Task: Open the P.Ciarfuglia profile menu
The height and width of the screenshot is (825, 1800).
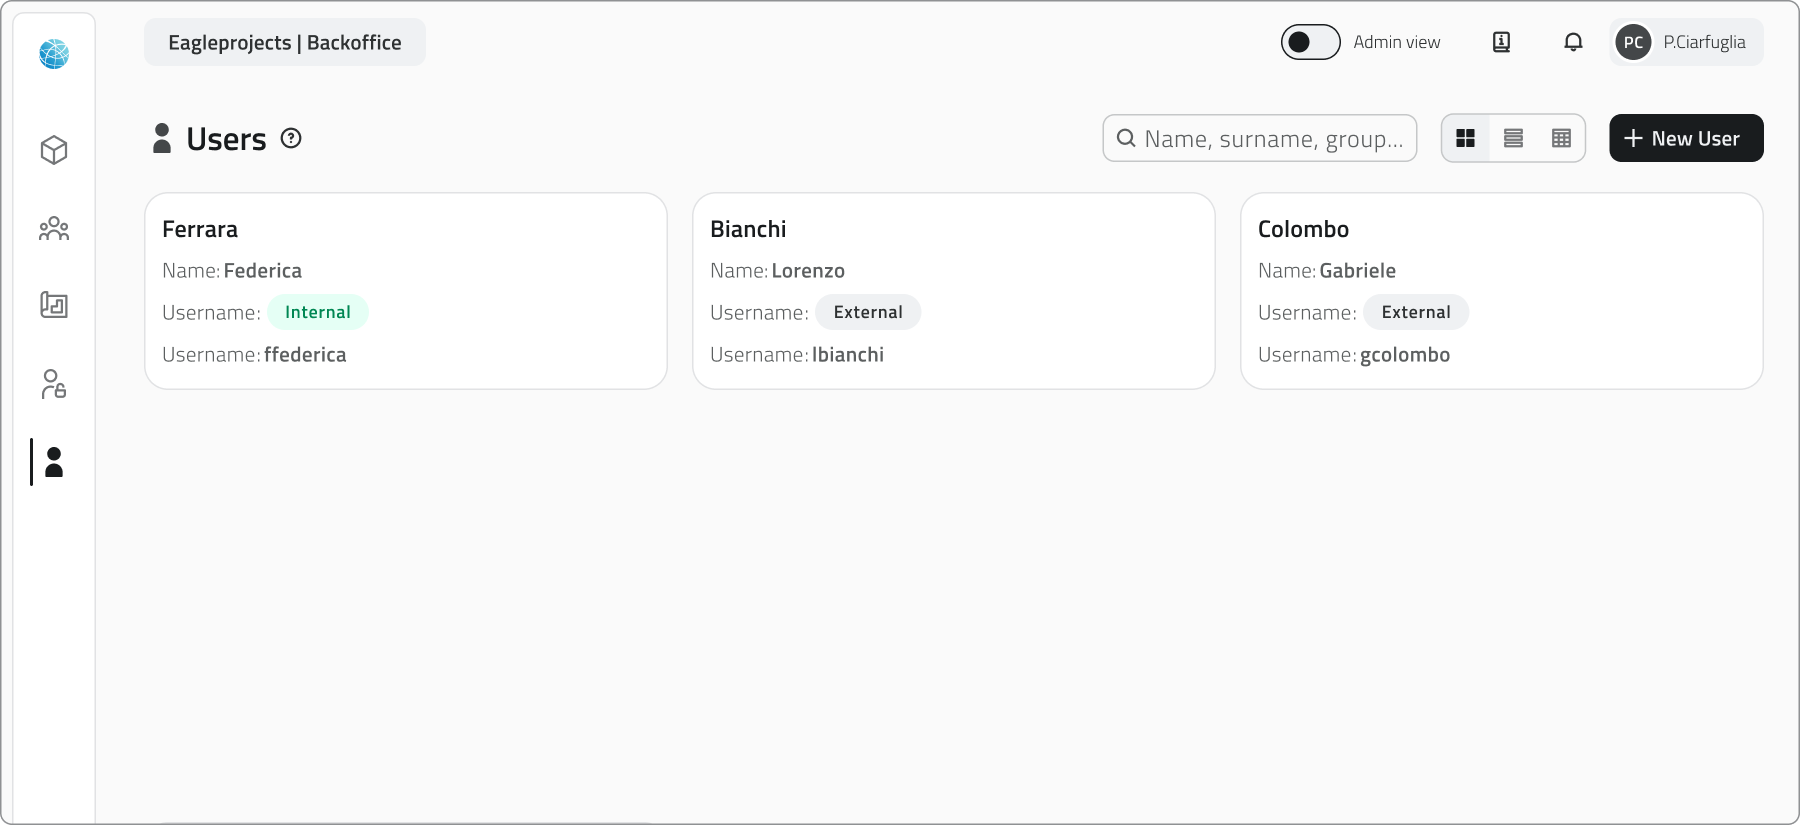Action: coord(1686,42)
